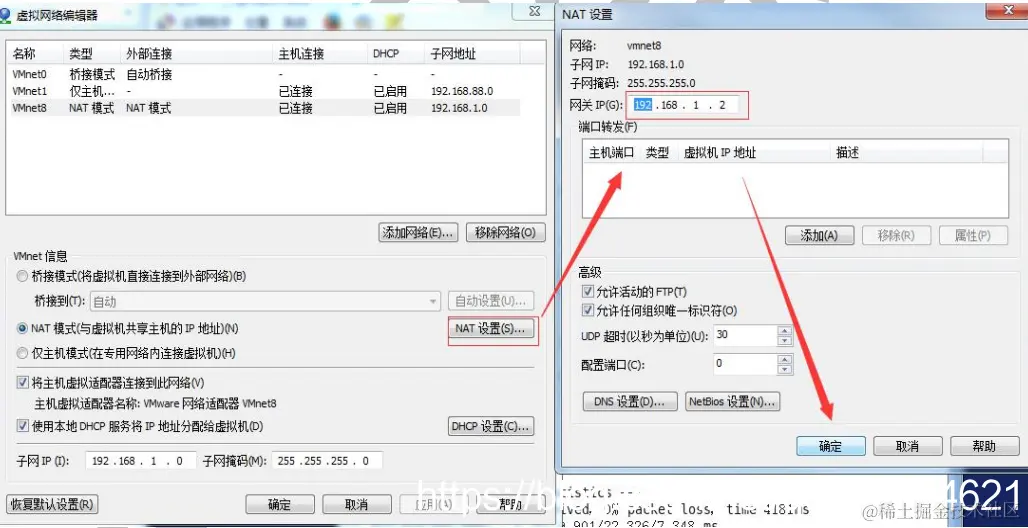Image resolution: width=1028 pixels, height=528 pixels.
Task: Click the 类型 column header in network list
Action: point(94,54)
